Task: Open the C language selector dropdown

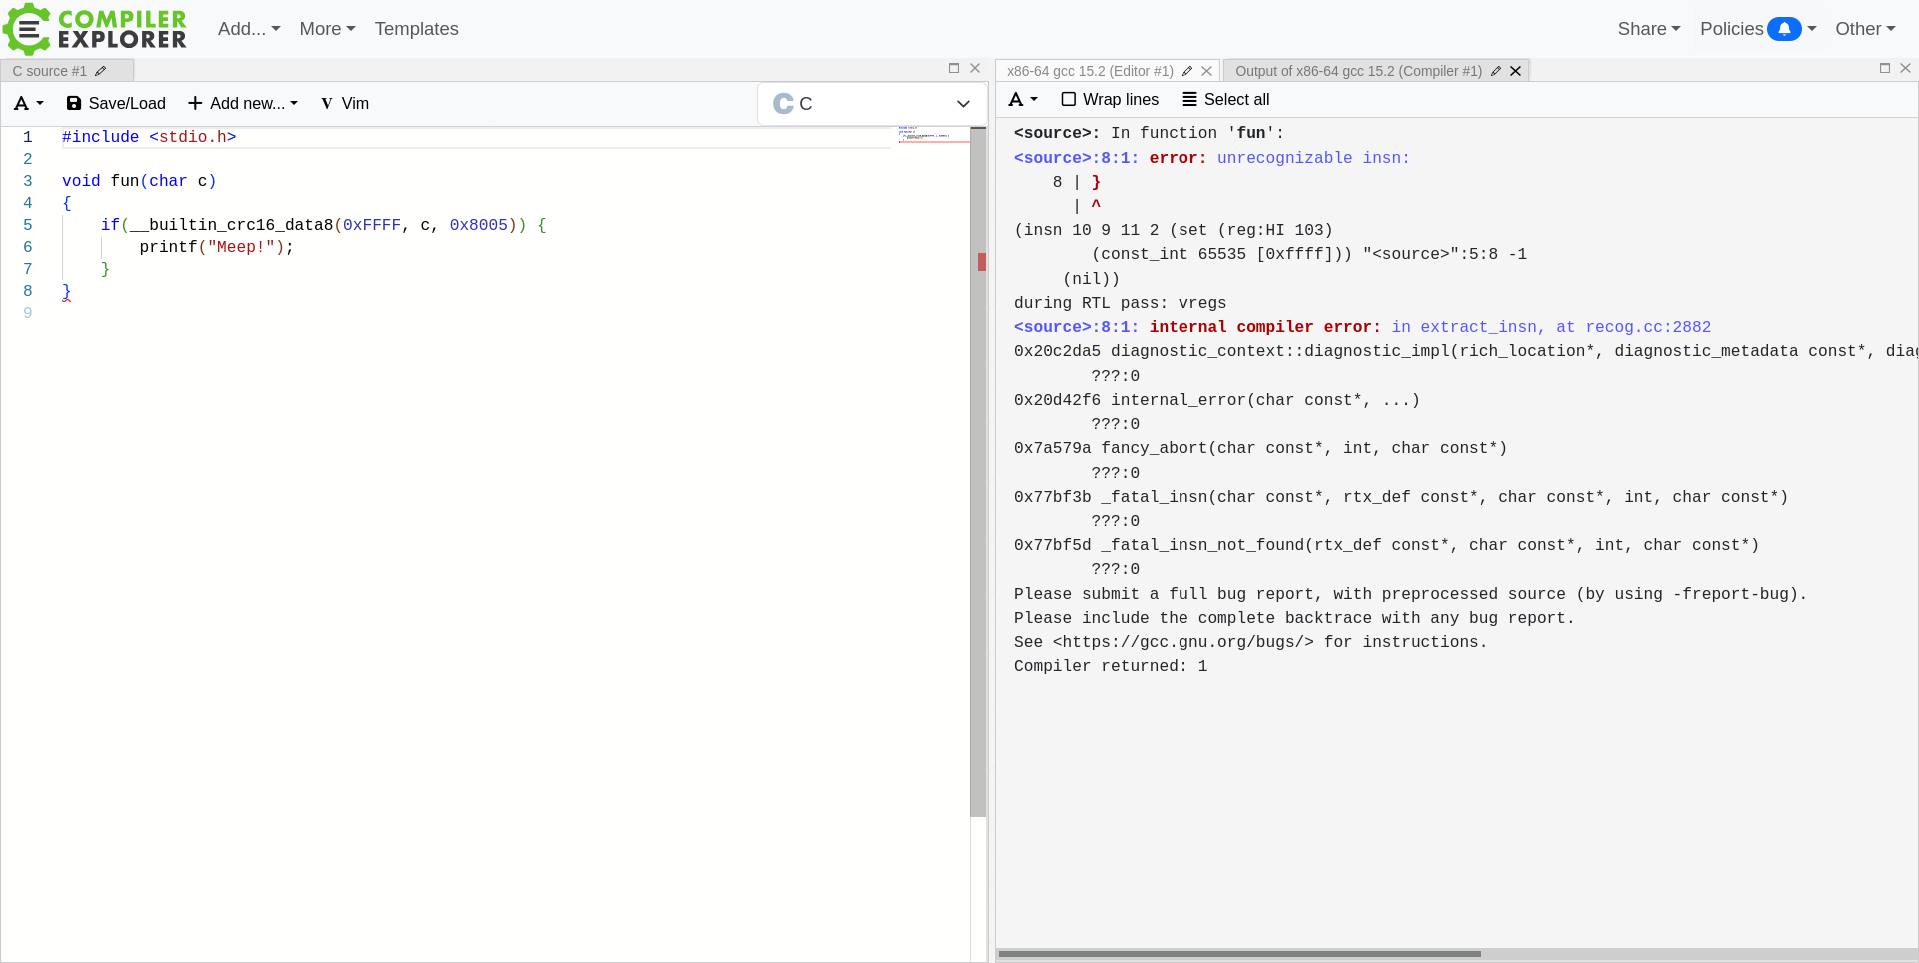Action: point(872,104)
